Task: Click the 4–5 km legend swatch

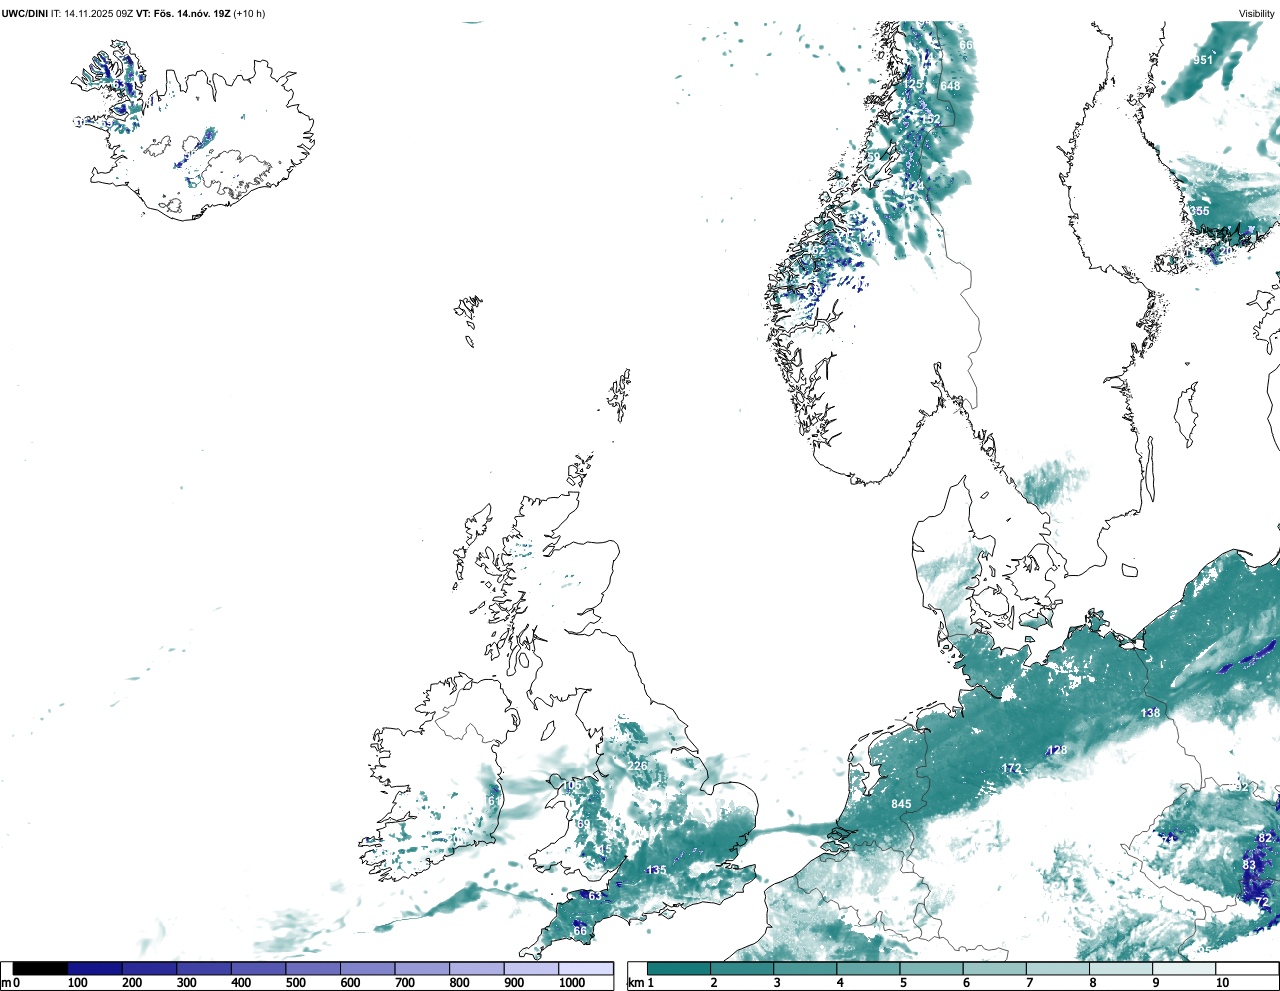Action: (868, 968)
